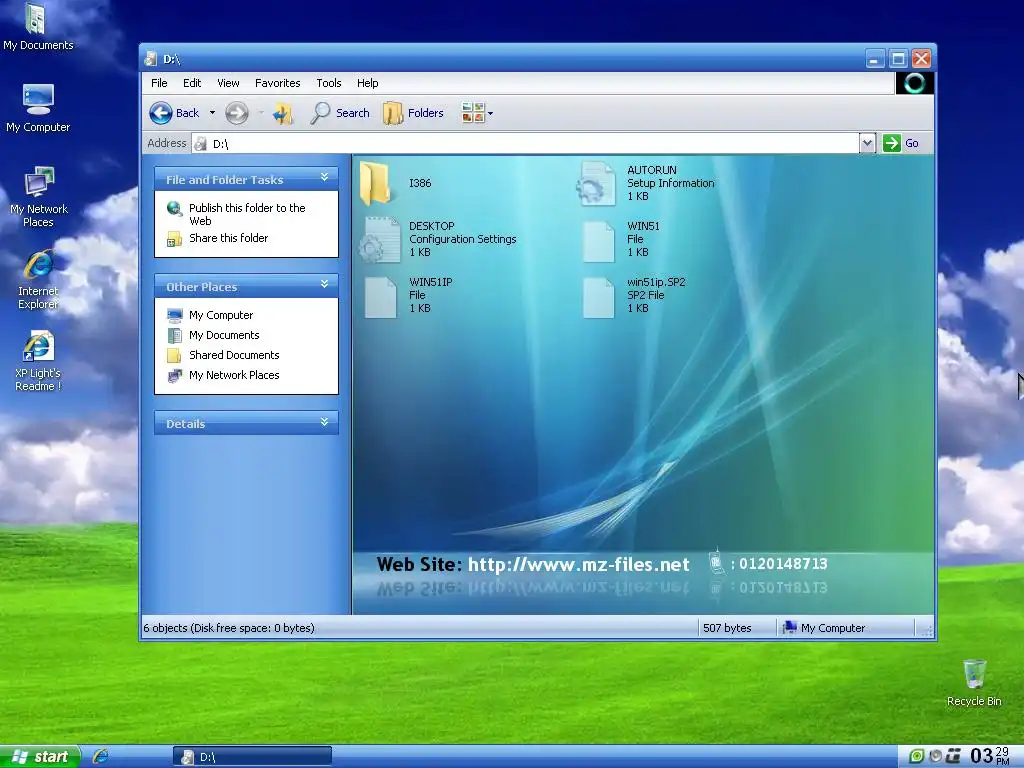Viewport: 1024px width, 768px height.
Task: Open the Views icon in toolbar
Action: coord(473,113)
